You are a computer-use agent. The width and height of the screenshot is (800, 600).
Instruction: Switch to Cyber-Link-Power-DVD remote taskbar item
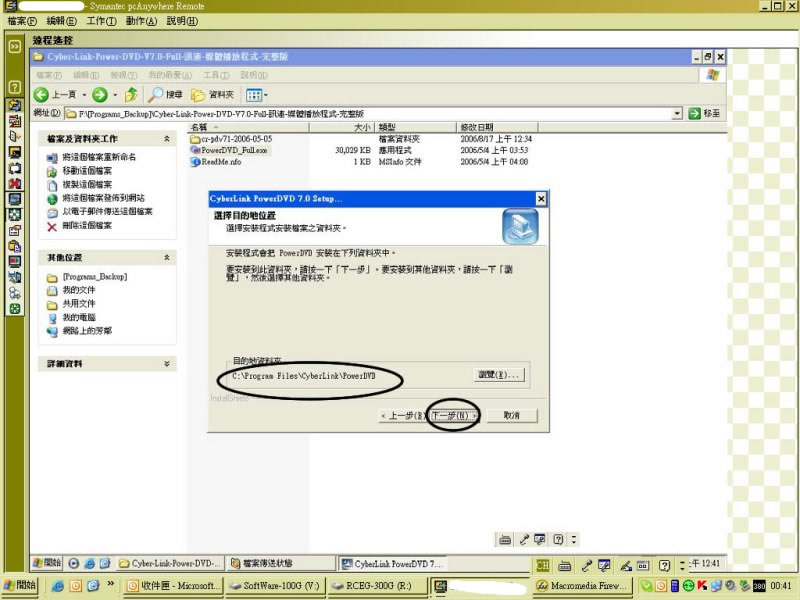coord(170,563)
